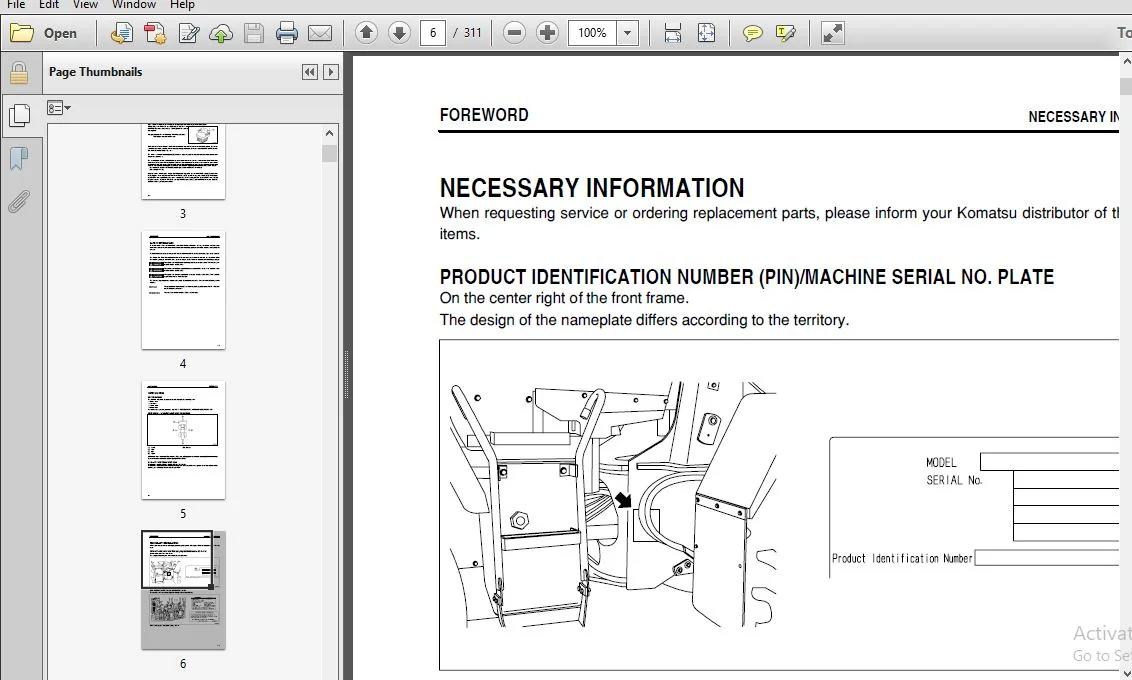Click the thumbnails panel scroll up arrow
Viewport: 1132px width, 680px height.
[329, 133]
